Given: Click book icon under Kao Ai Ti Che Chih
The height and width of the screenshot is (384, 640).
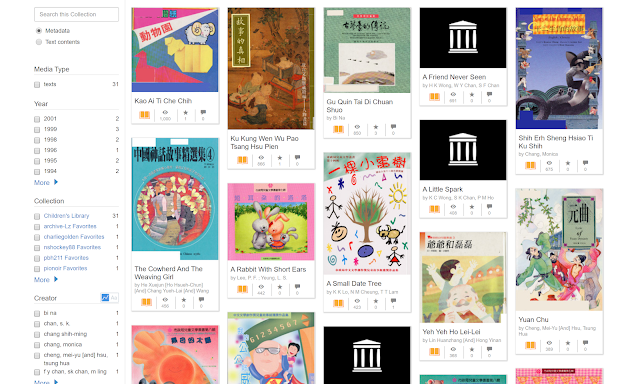Looking at the screenshot, I should (x=144, y=115).
